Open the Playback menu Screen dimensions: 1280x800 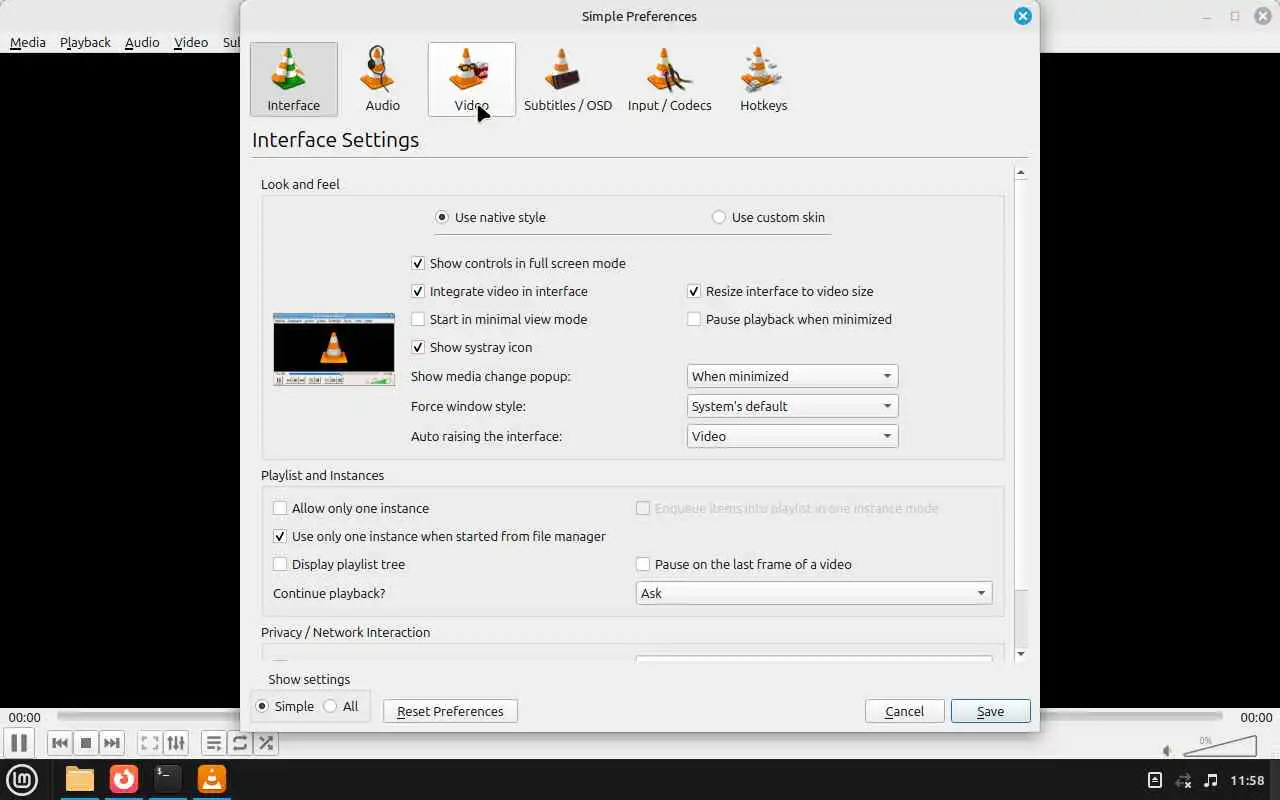tap(85, 42)
